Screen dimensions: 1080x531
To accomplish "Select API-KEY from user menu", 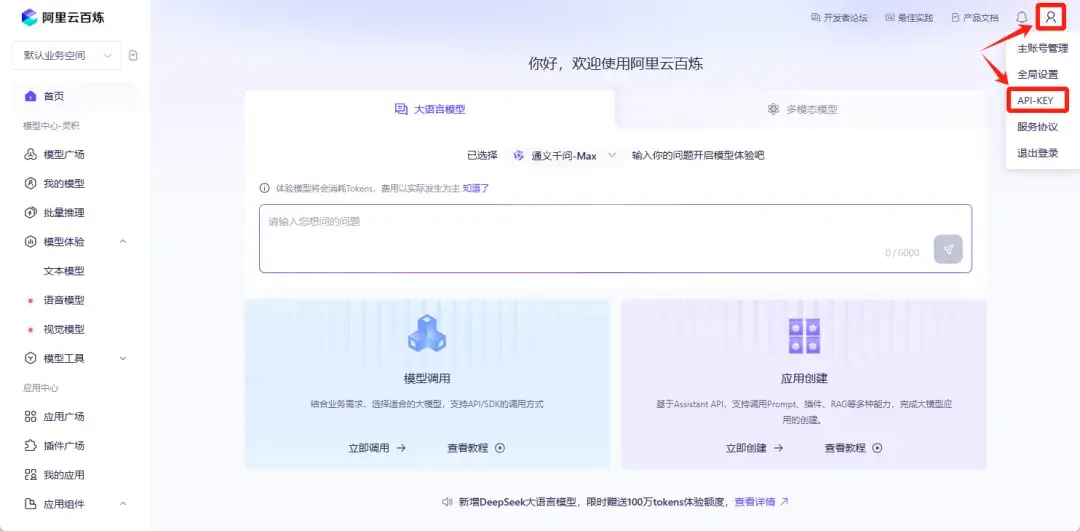I will pos(1037,101).
